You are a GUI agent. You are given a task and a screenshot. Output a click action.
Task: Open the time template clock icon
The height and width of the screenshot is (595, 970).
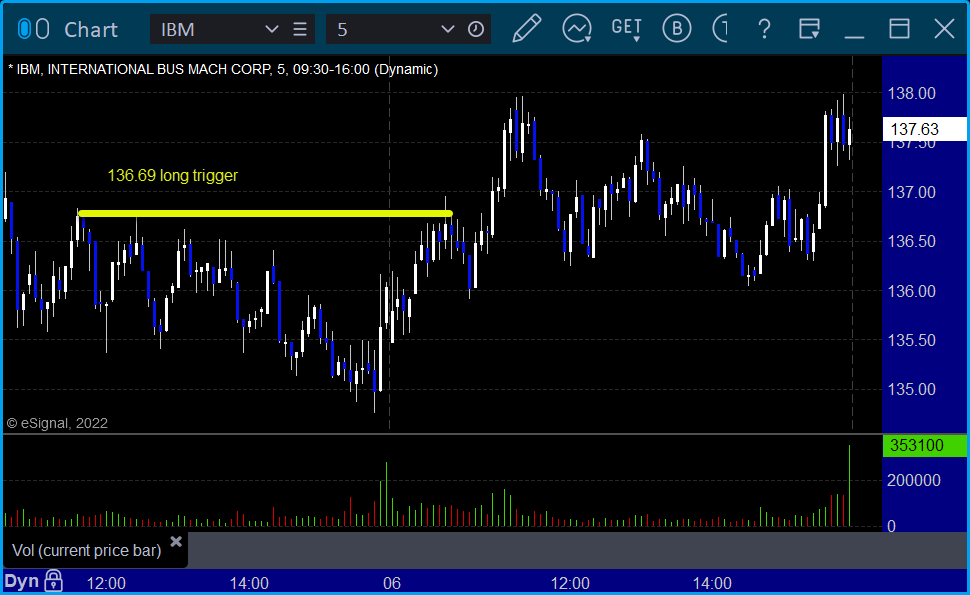pos(476,29)
